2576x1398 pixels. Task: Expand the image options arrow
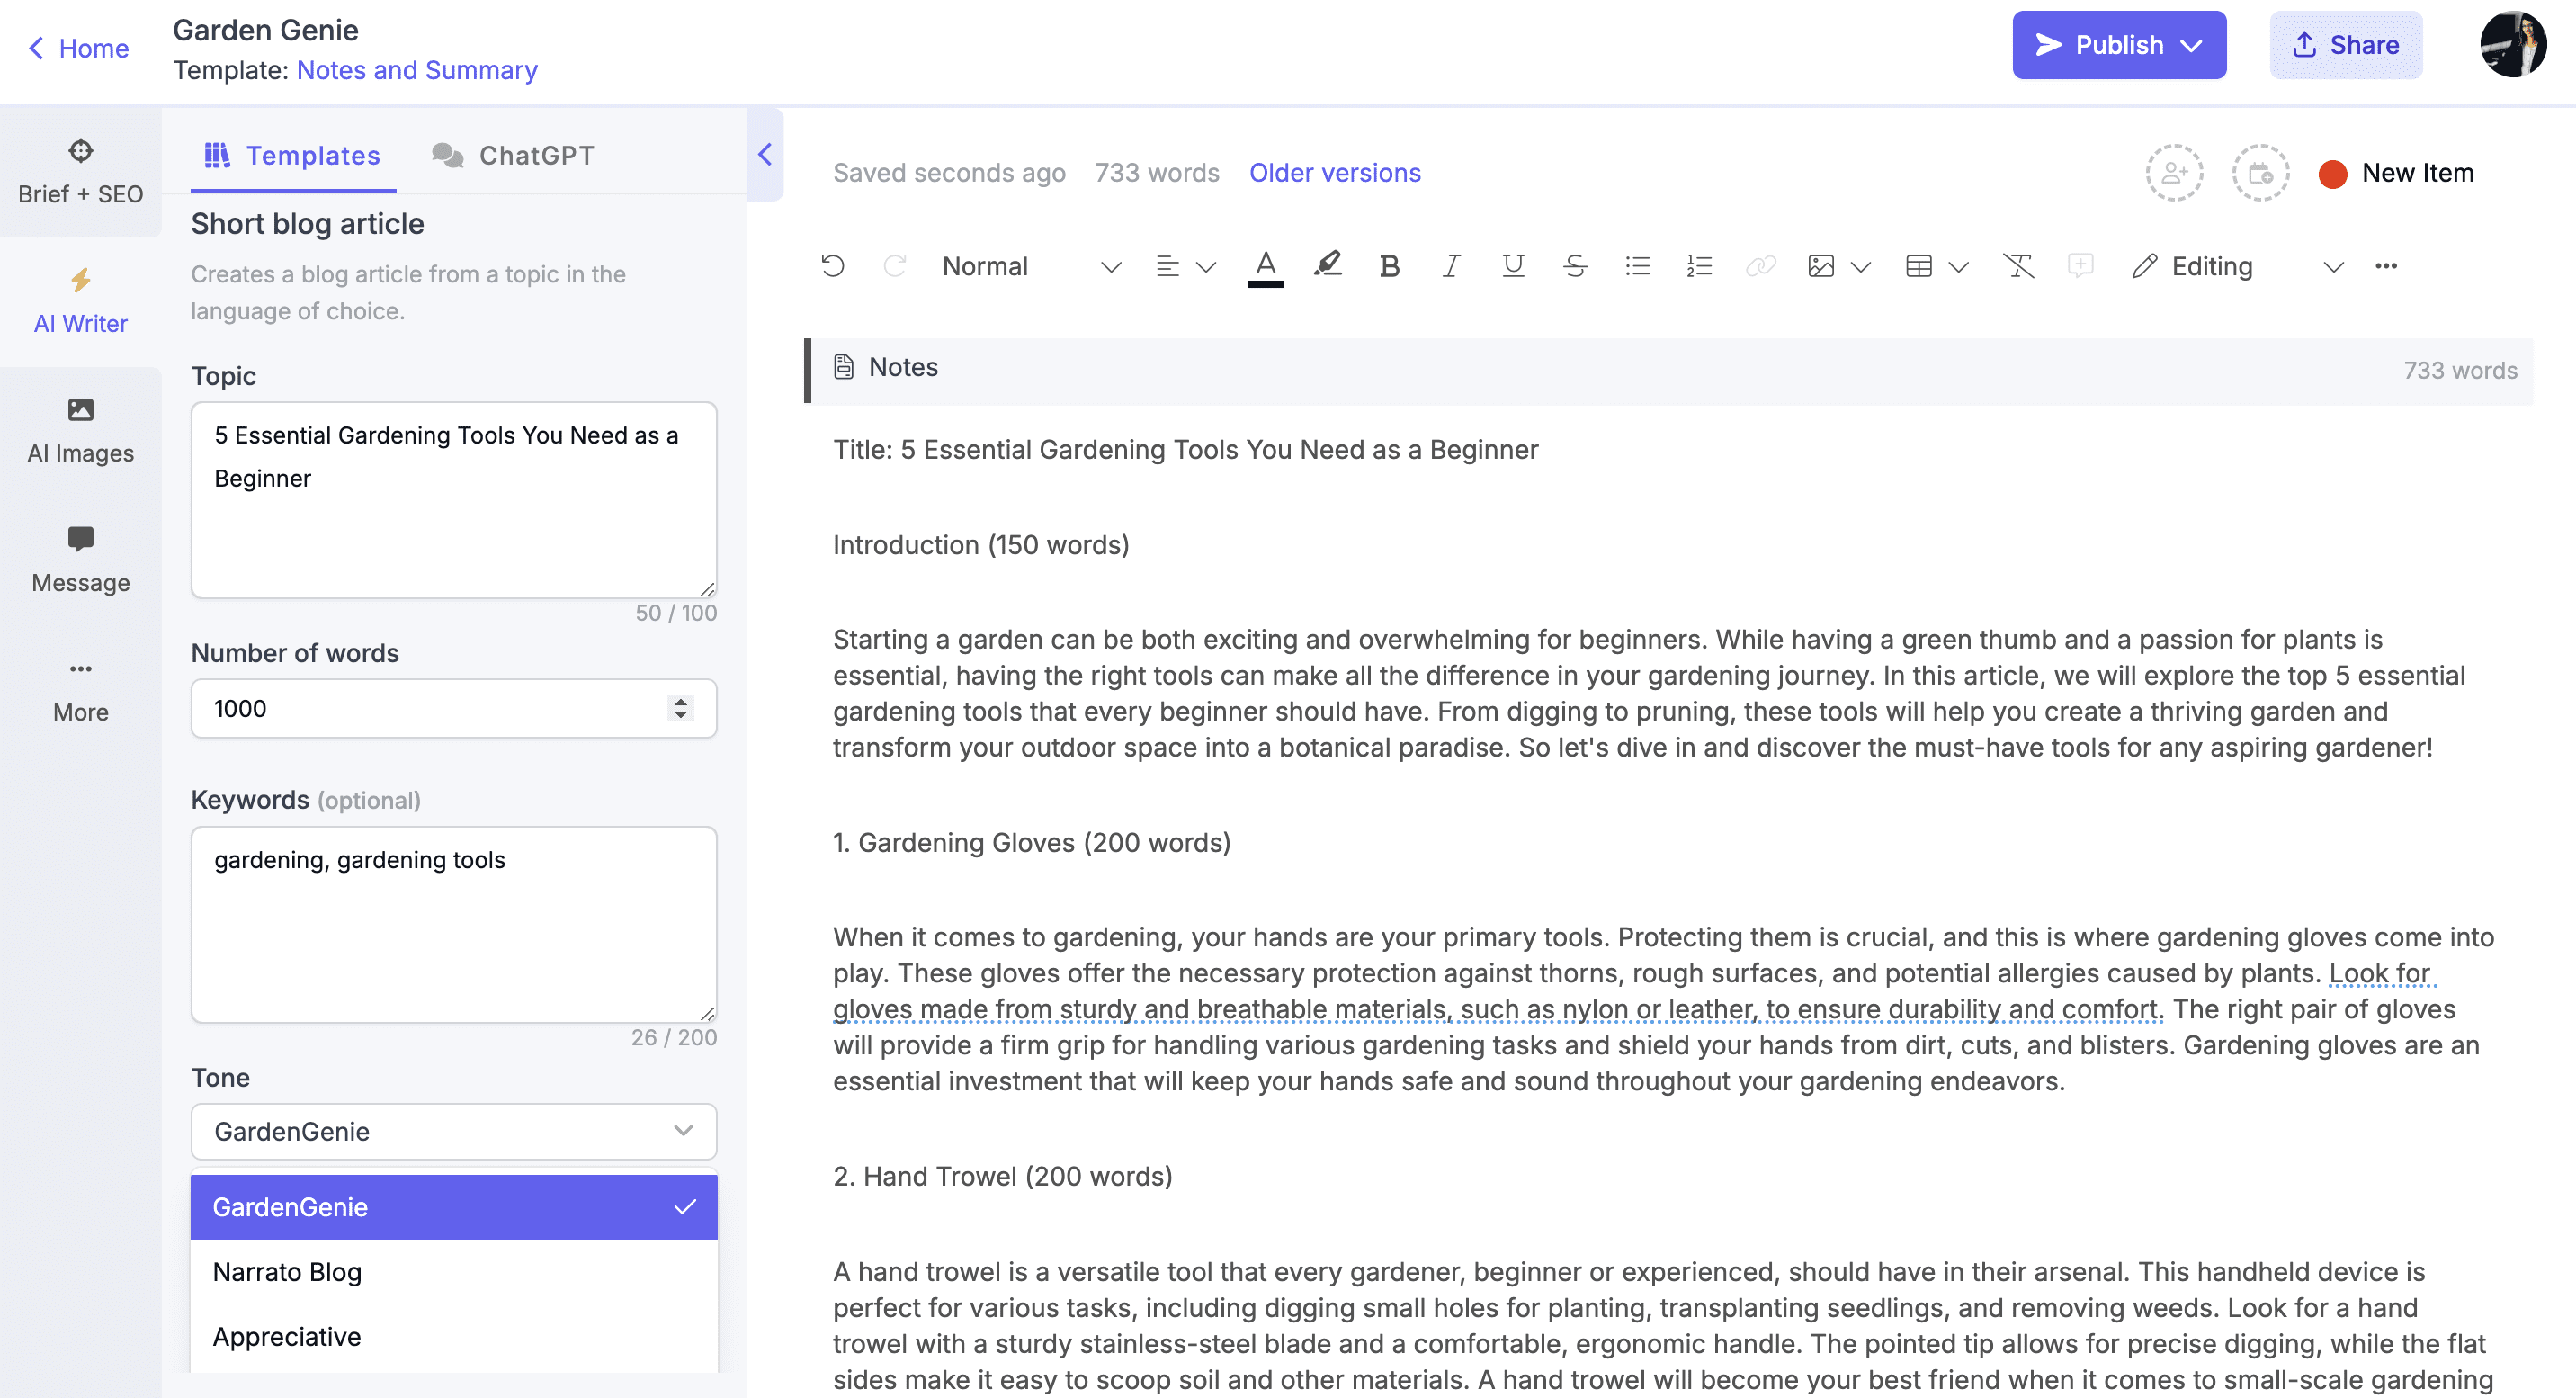pos(1861,267)
